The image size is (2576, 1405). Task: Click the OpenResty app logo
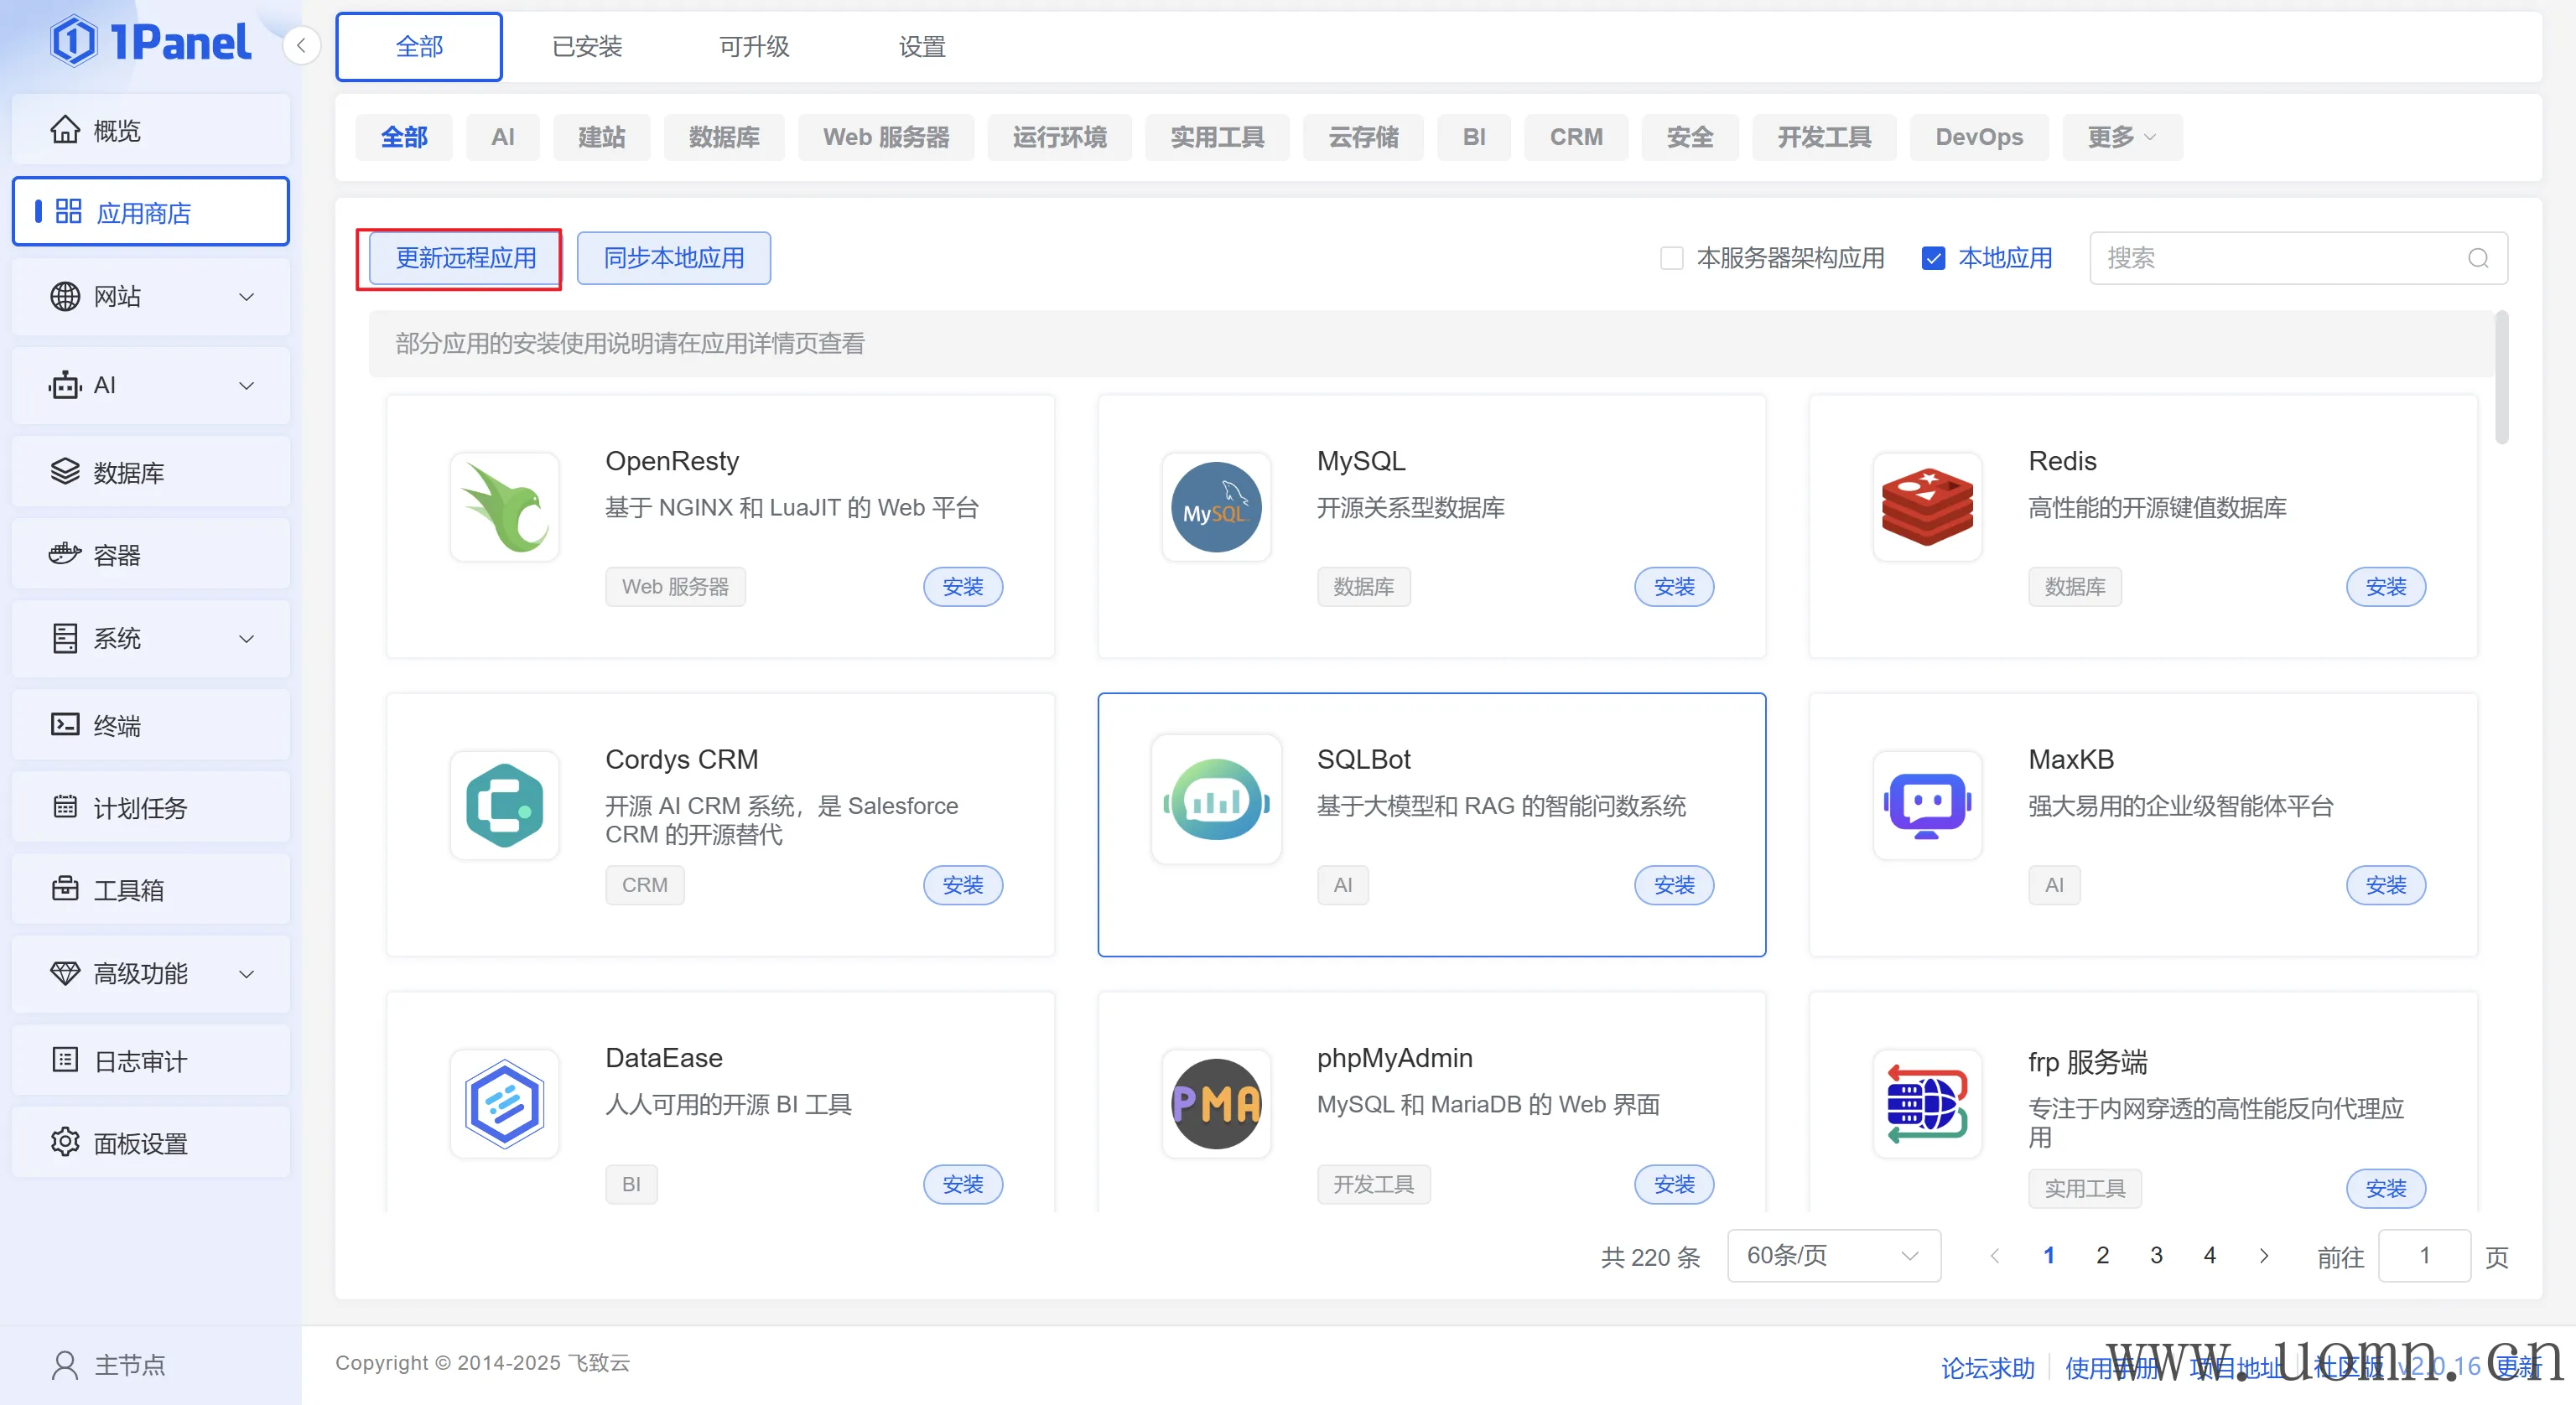[504, 507]
